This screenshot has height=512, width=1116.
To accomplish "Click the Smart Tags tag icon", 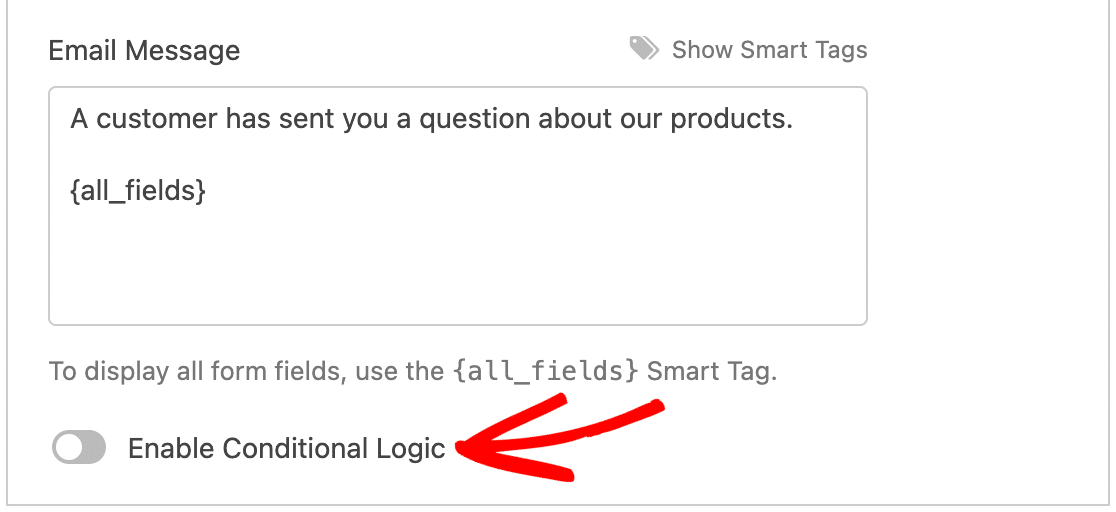I will (644, 48).
